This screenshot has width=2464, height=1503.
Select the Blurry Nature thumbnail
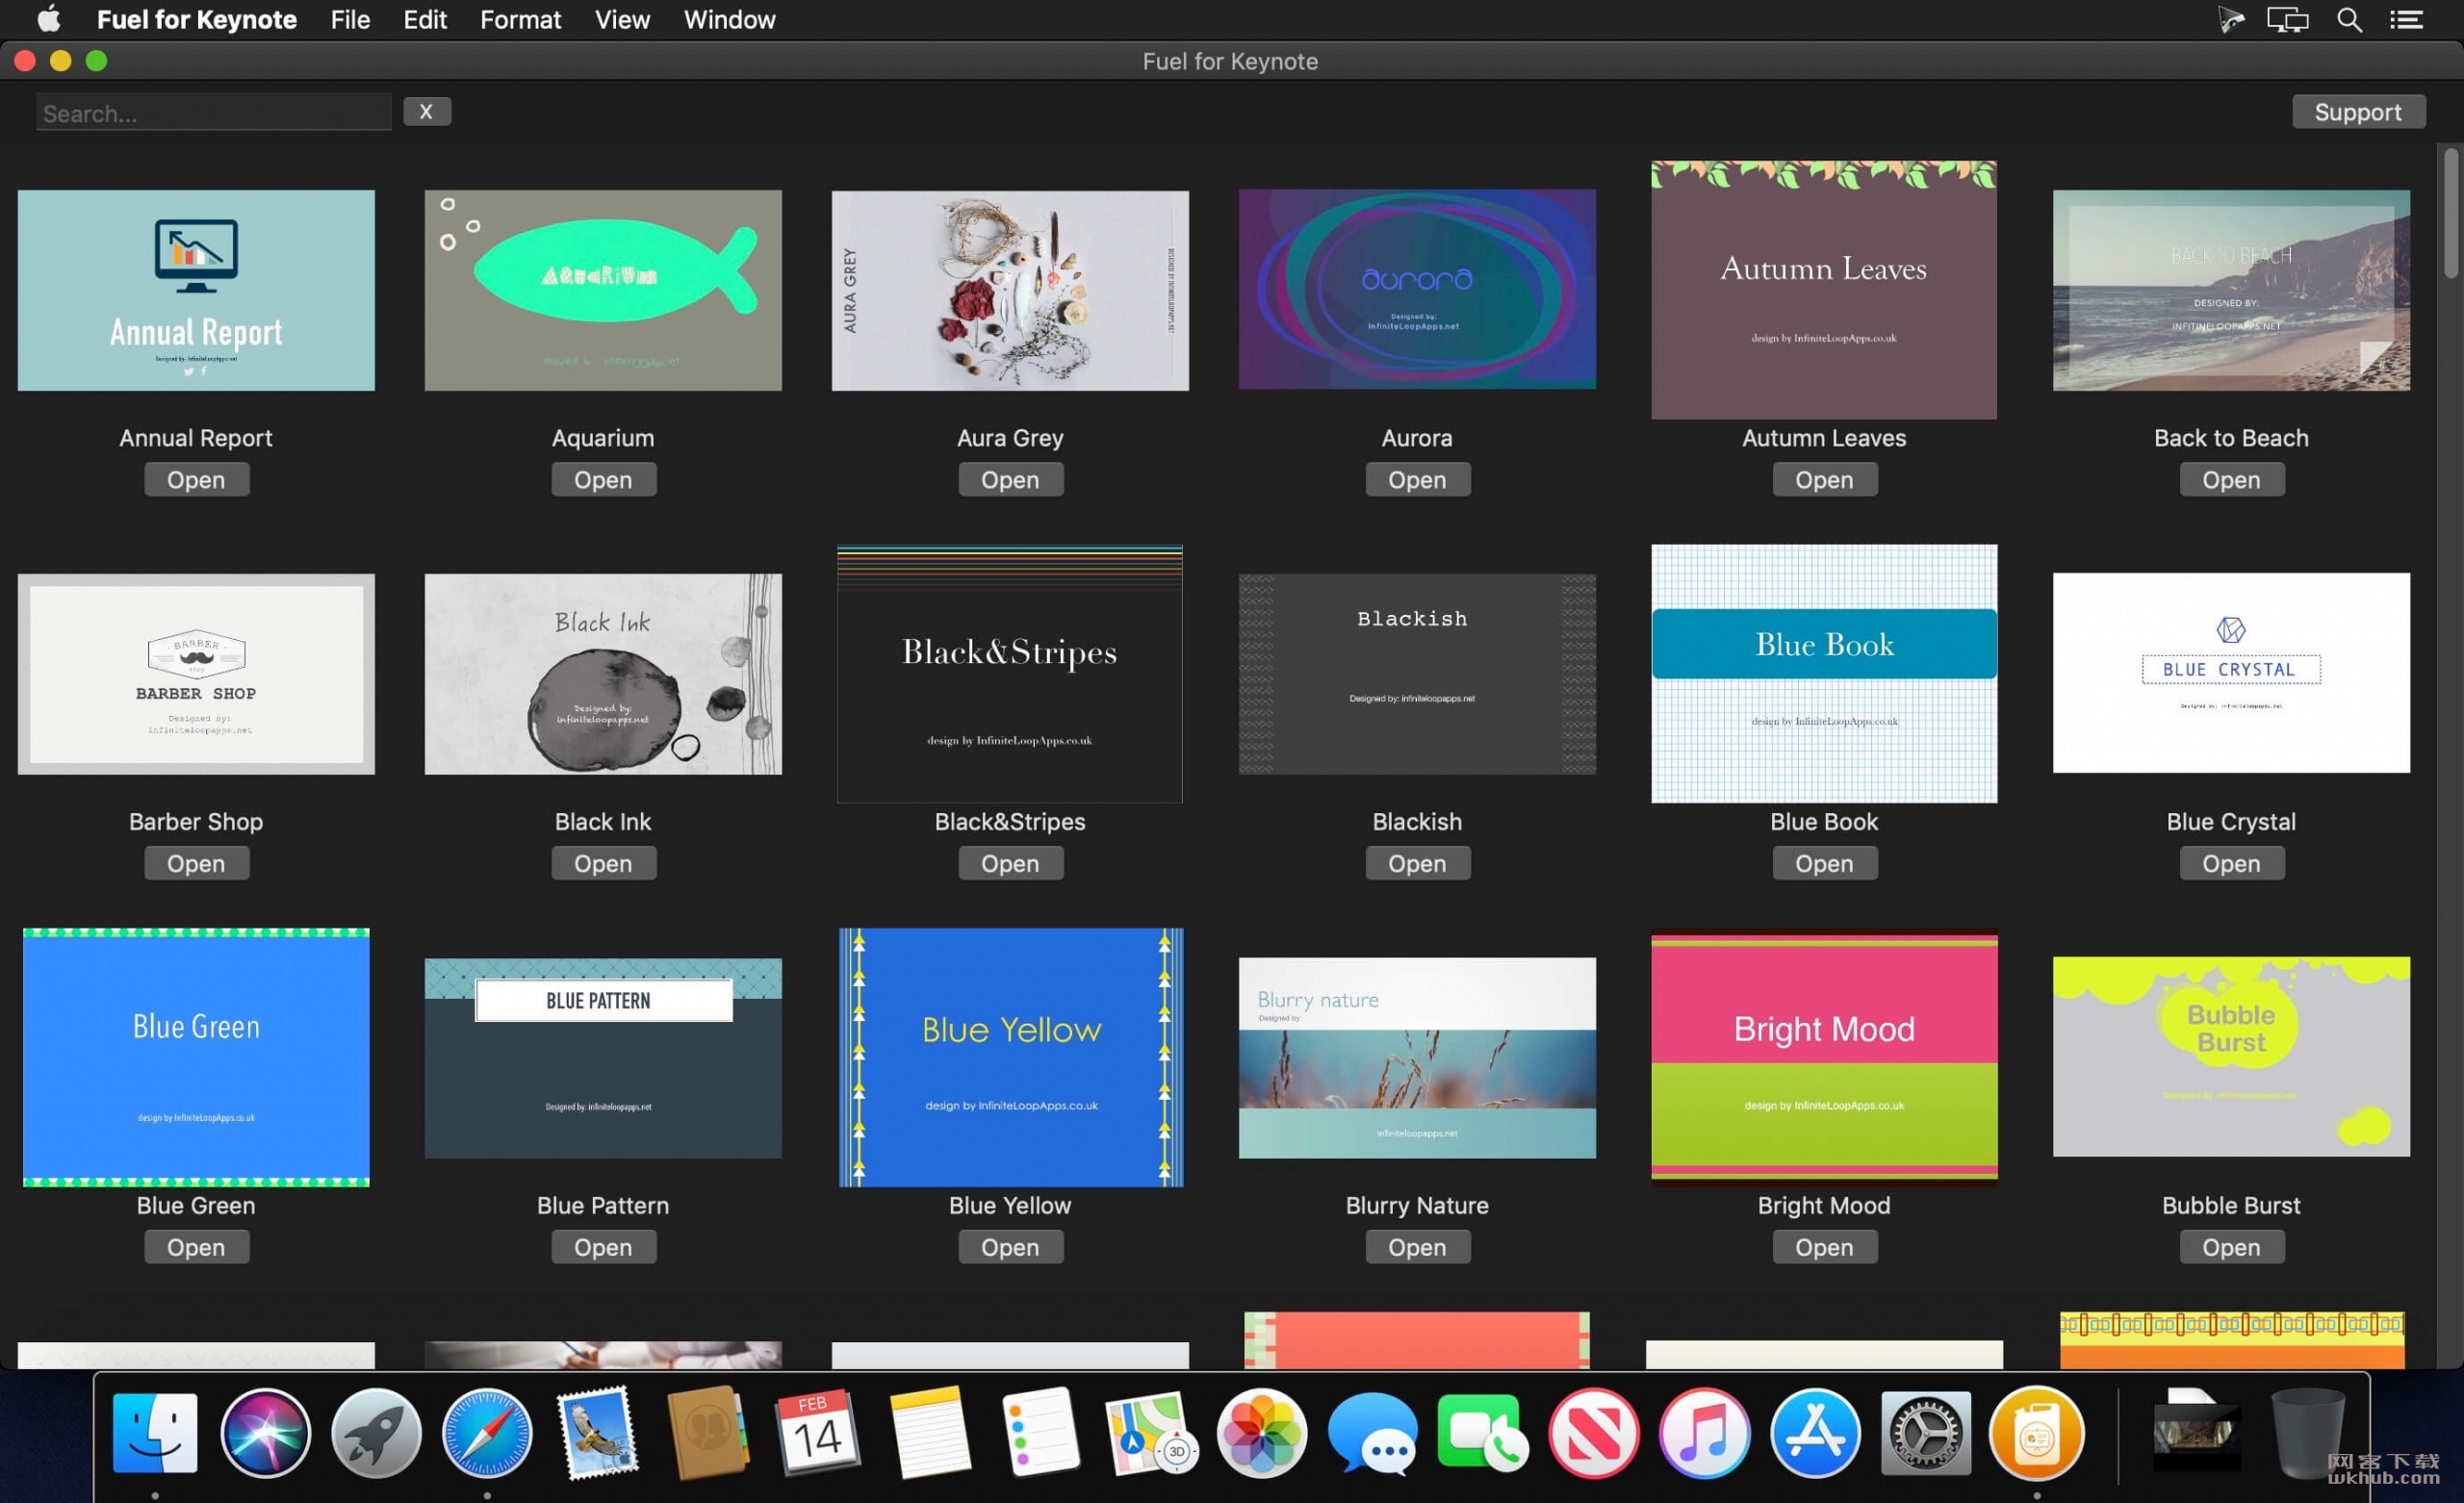click(x=1417, y=1058)
